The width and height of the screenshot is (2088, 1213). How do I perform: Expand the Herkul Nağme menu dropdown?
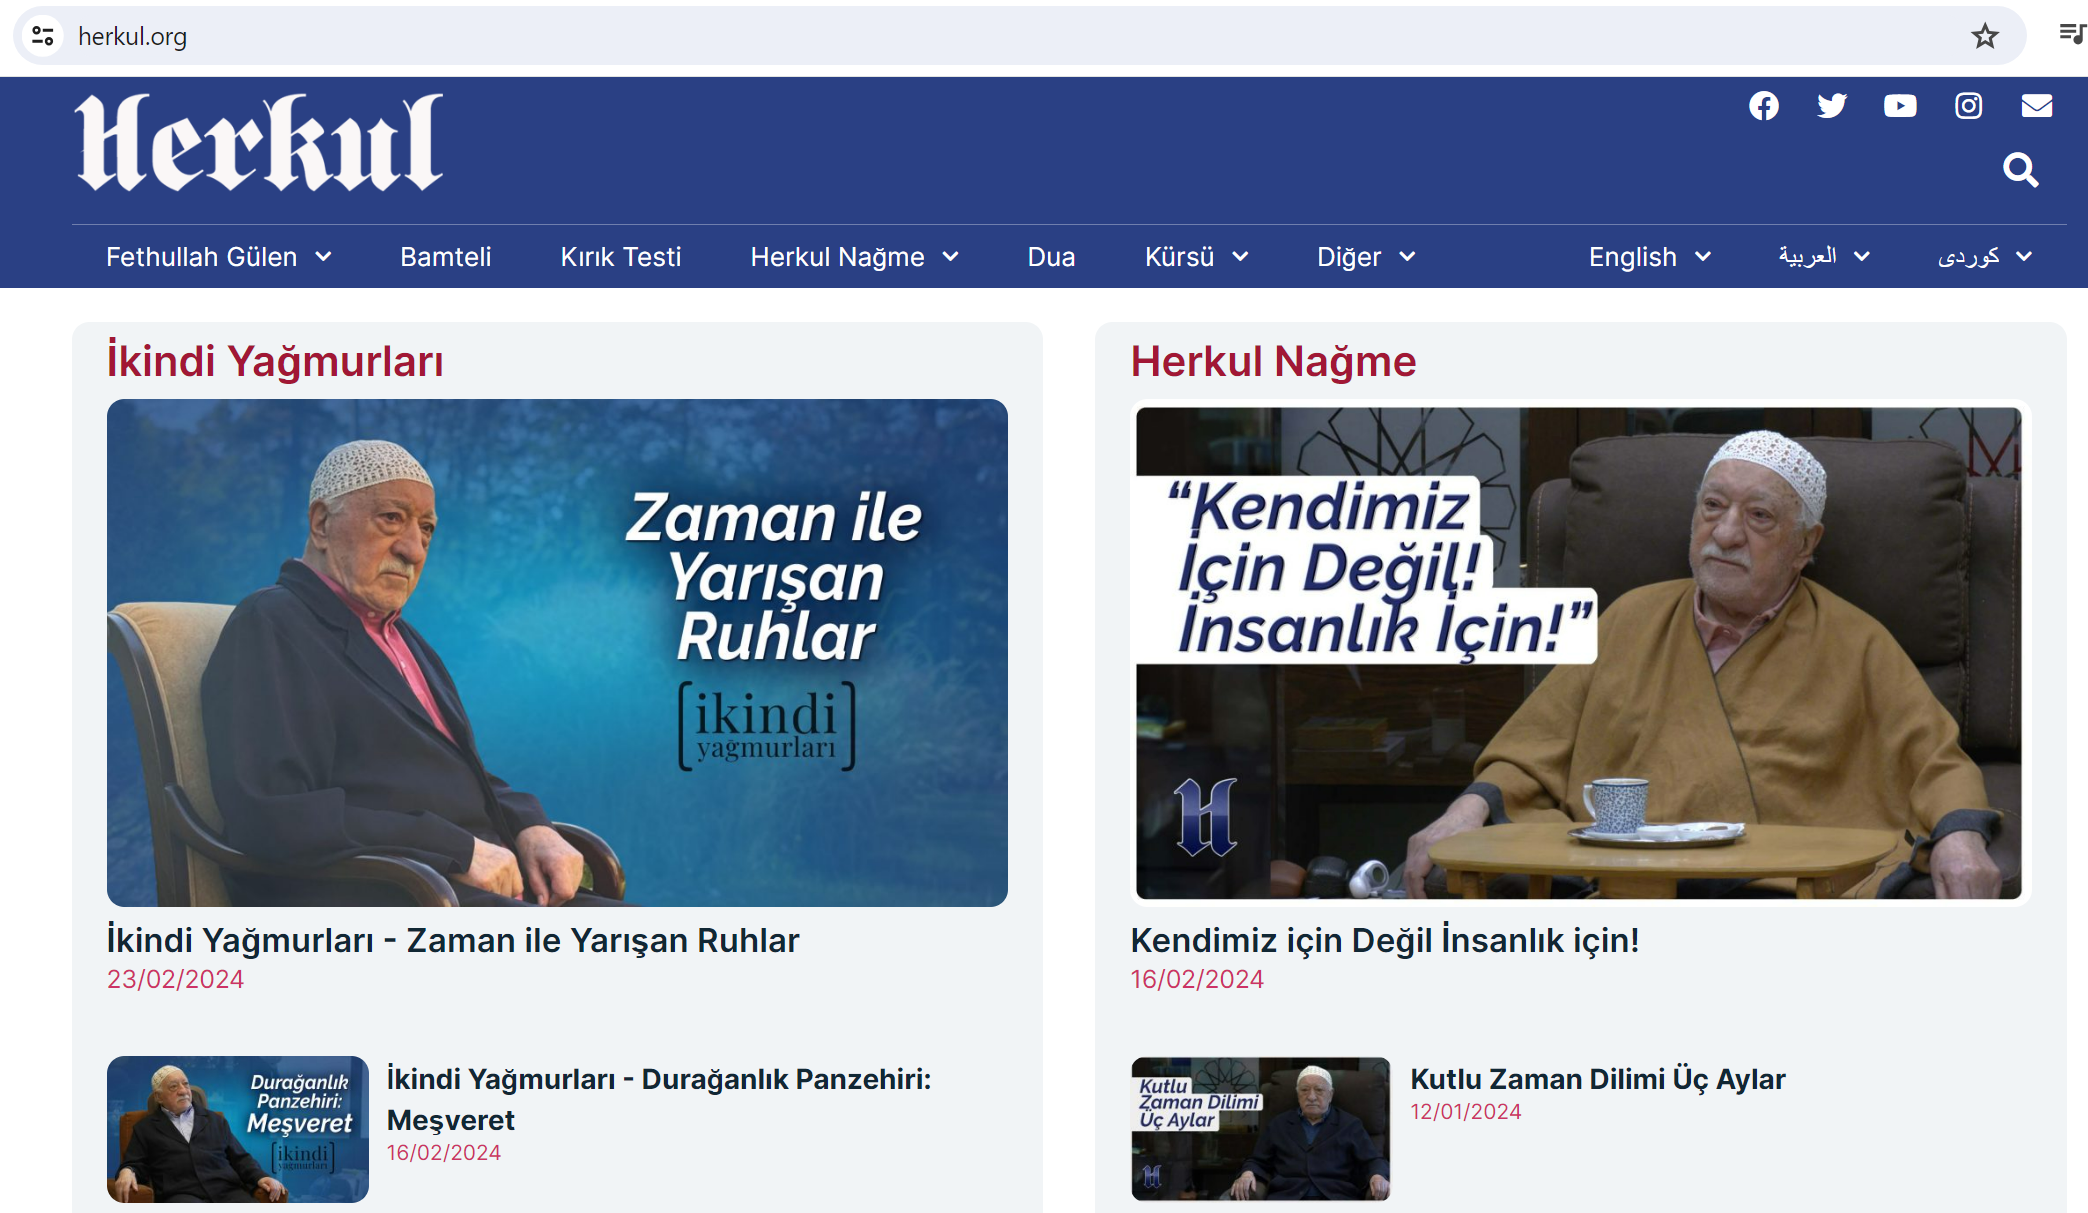(x=854, y=257)
